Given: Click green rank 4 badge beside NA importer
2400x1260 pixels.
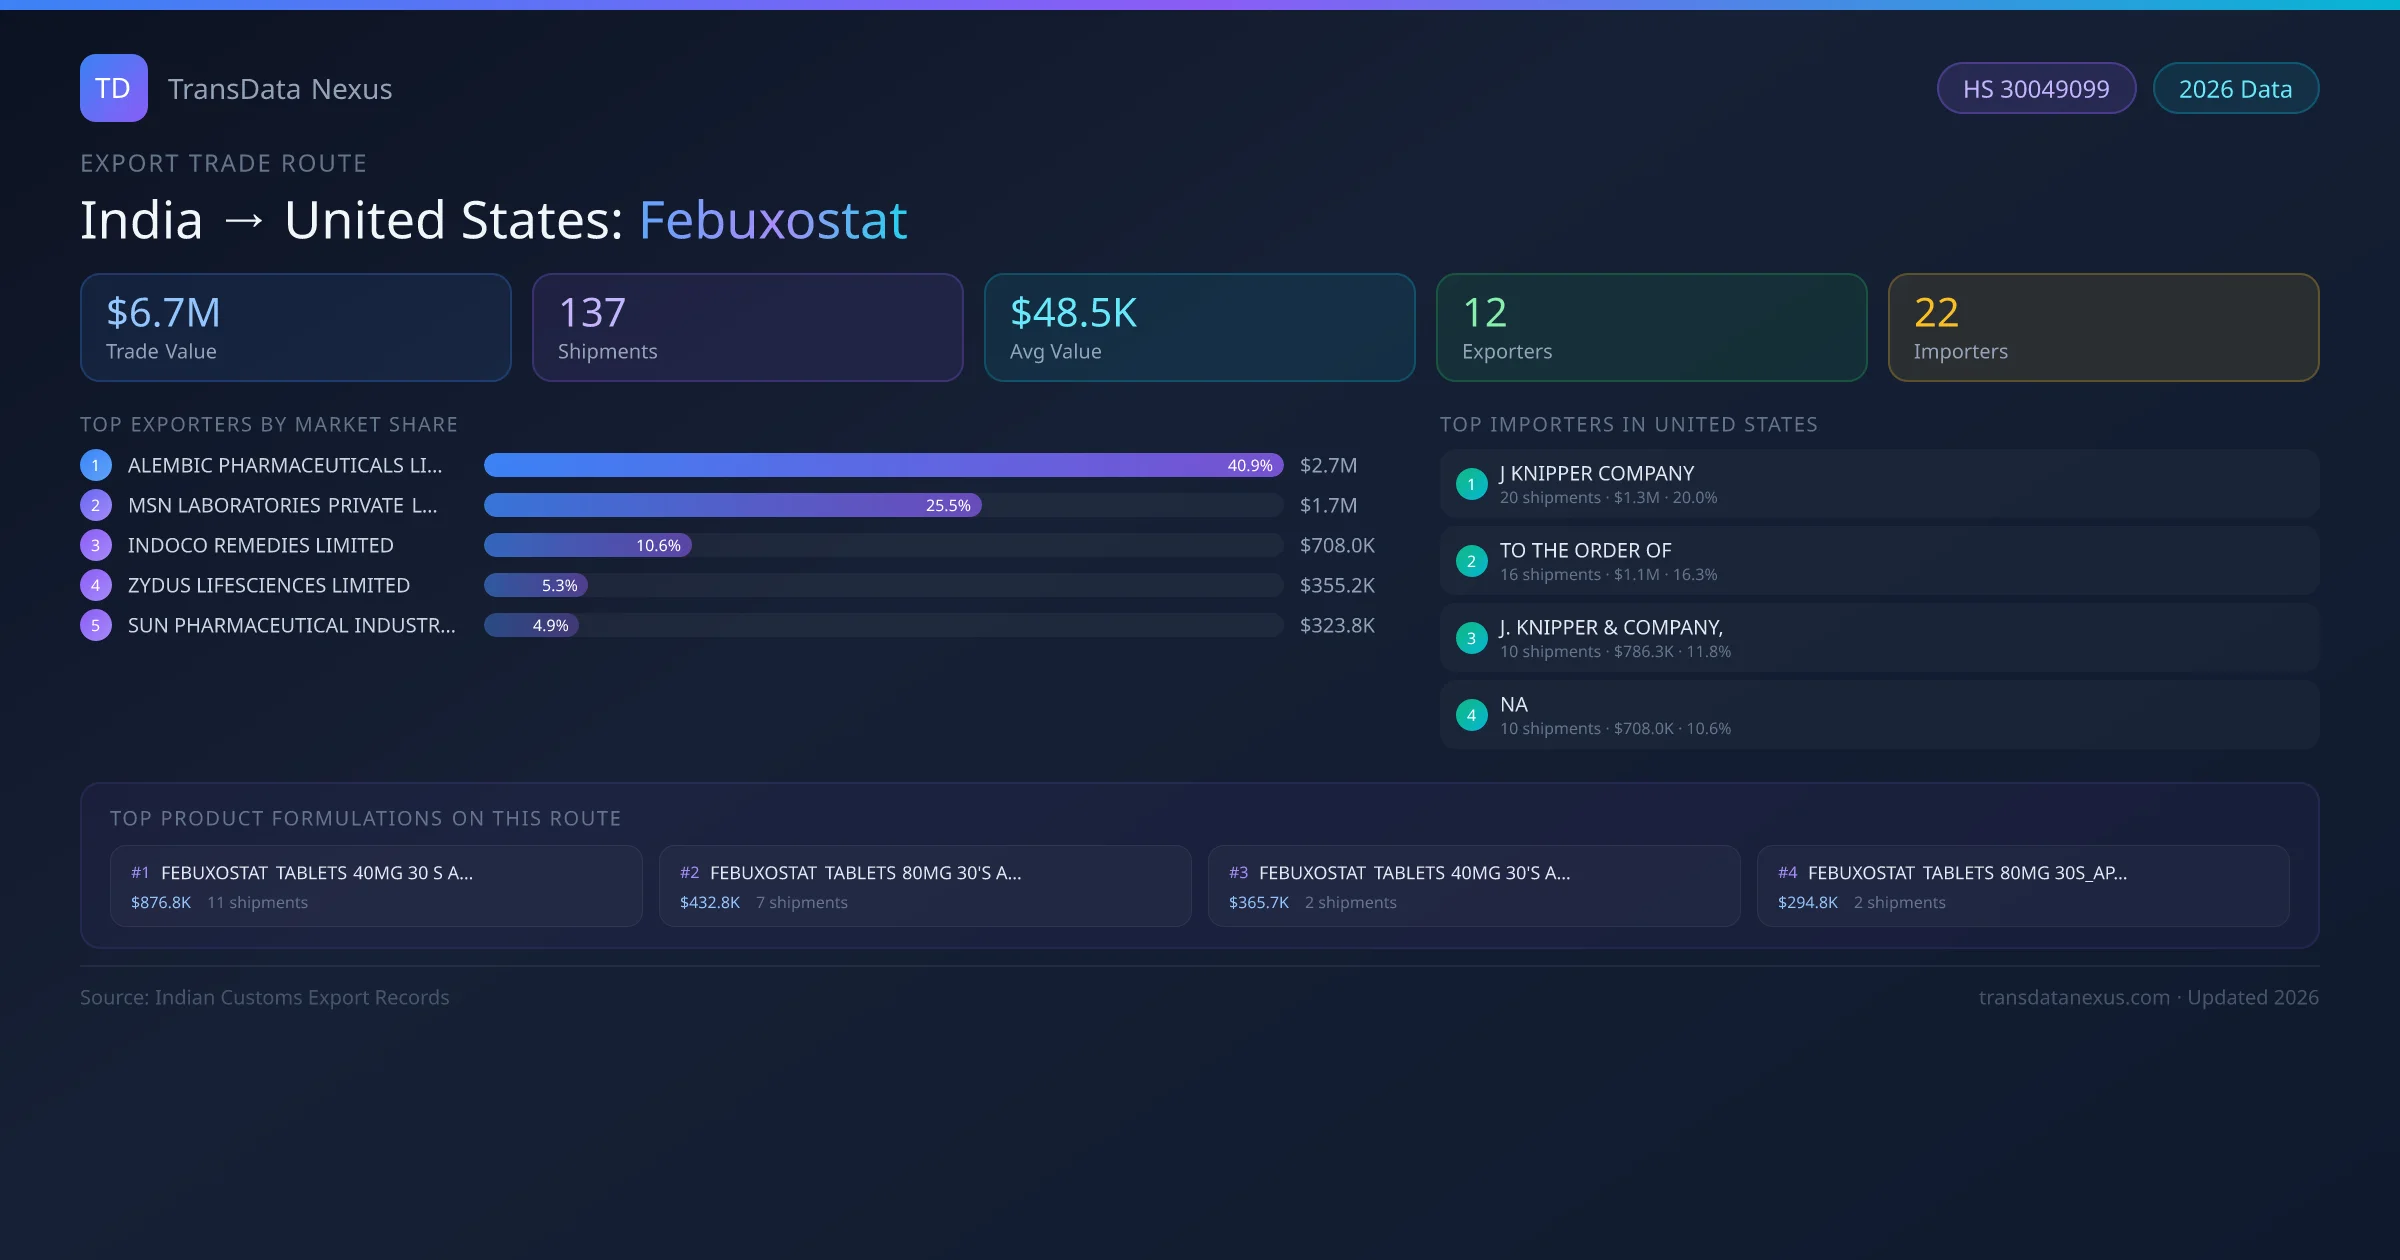Looking at the screenshot, I should [1471, 715].
